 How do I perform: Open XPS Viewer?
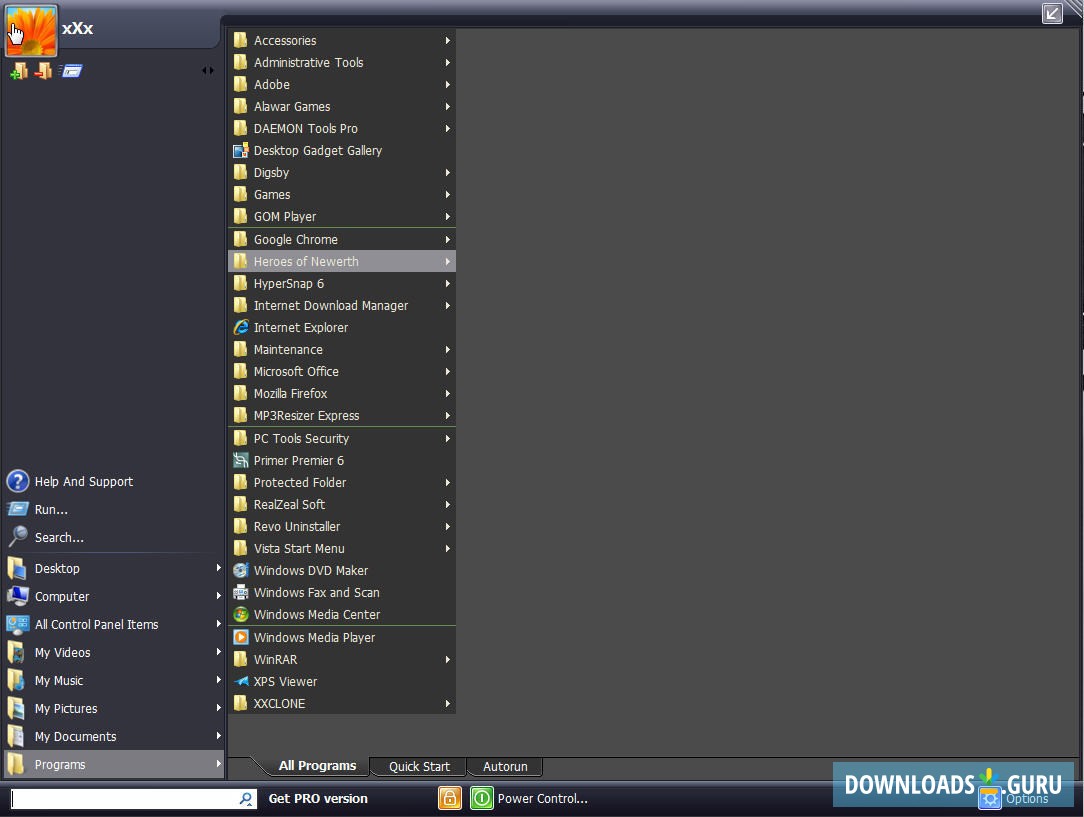342,682
